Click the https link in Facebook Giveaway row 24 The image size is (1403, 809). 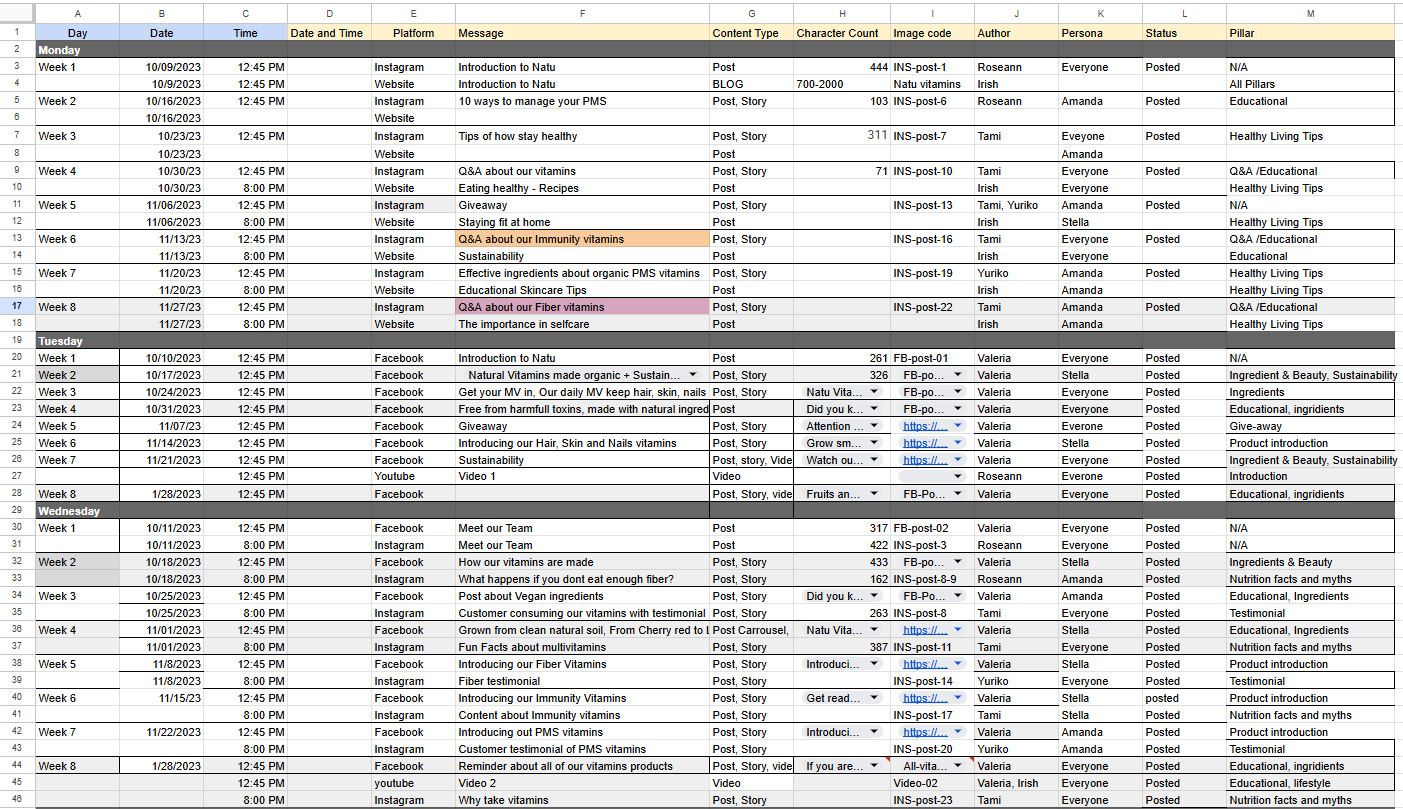point(925,426)
